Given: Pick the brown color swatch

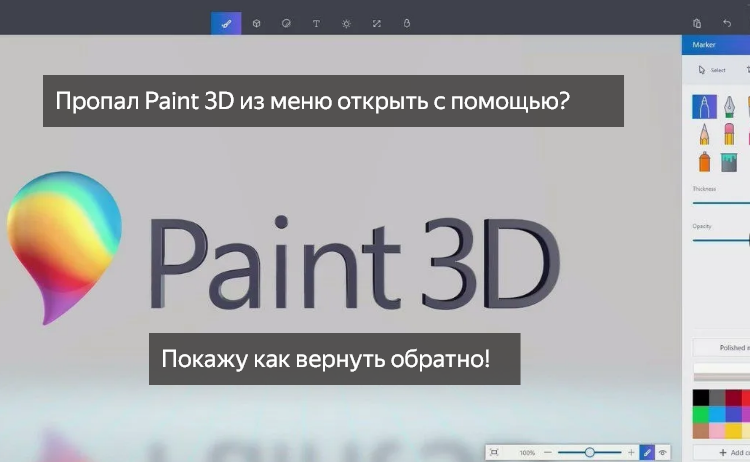Looking at the screenshot, I should click(701, 430).
